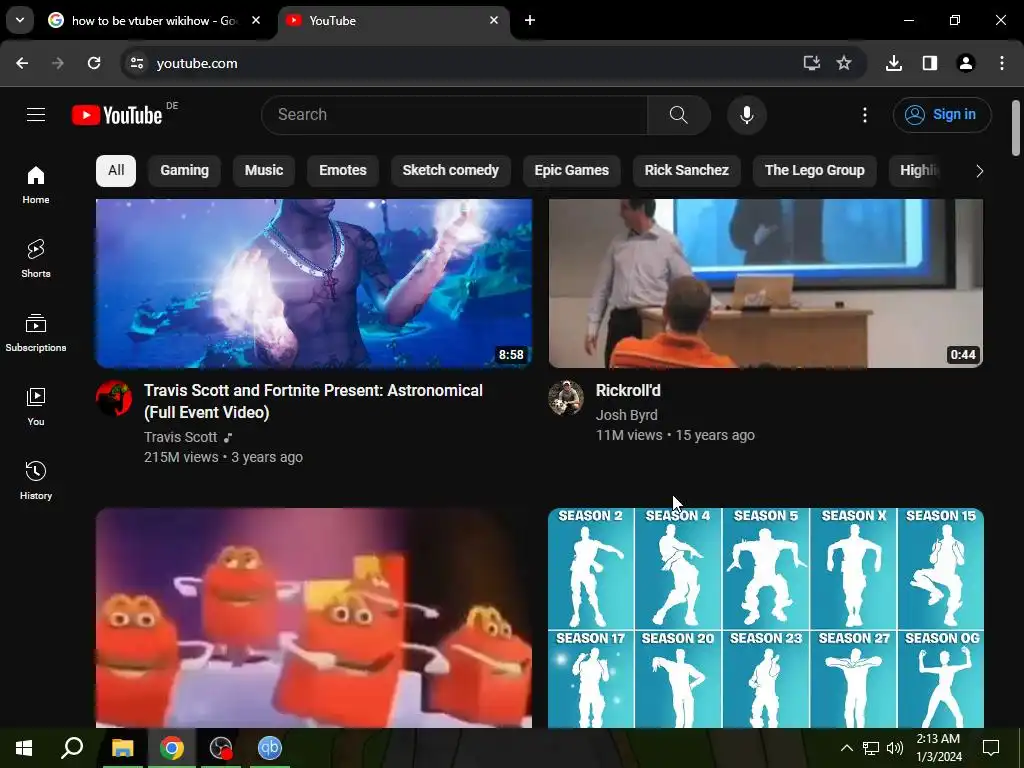Click the YouTube logo
Image resolution: width=1024 pixels, height=768 pixels.
[x=117, y=115]
